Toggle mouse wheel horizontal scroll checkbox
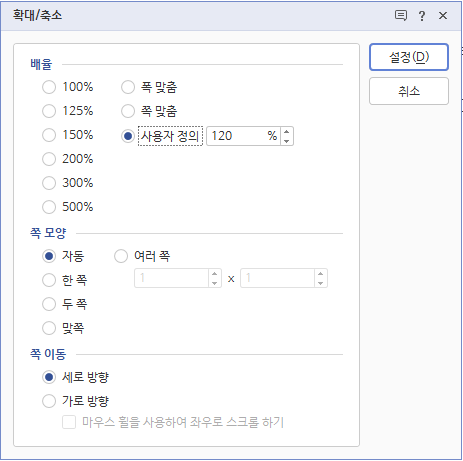 69,422
